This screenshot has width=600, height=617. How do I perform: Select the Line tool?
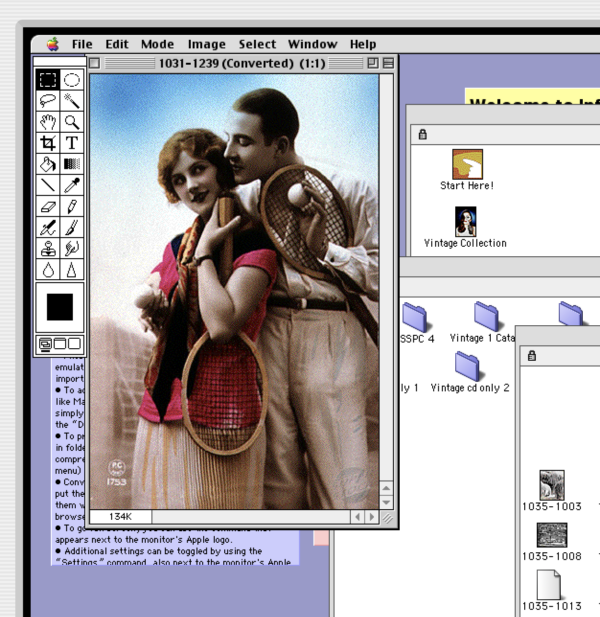(x=48, y=185)
